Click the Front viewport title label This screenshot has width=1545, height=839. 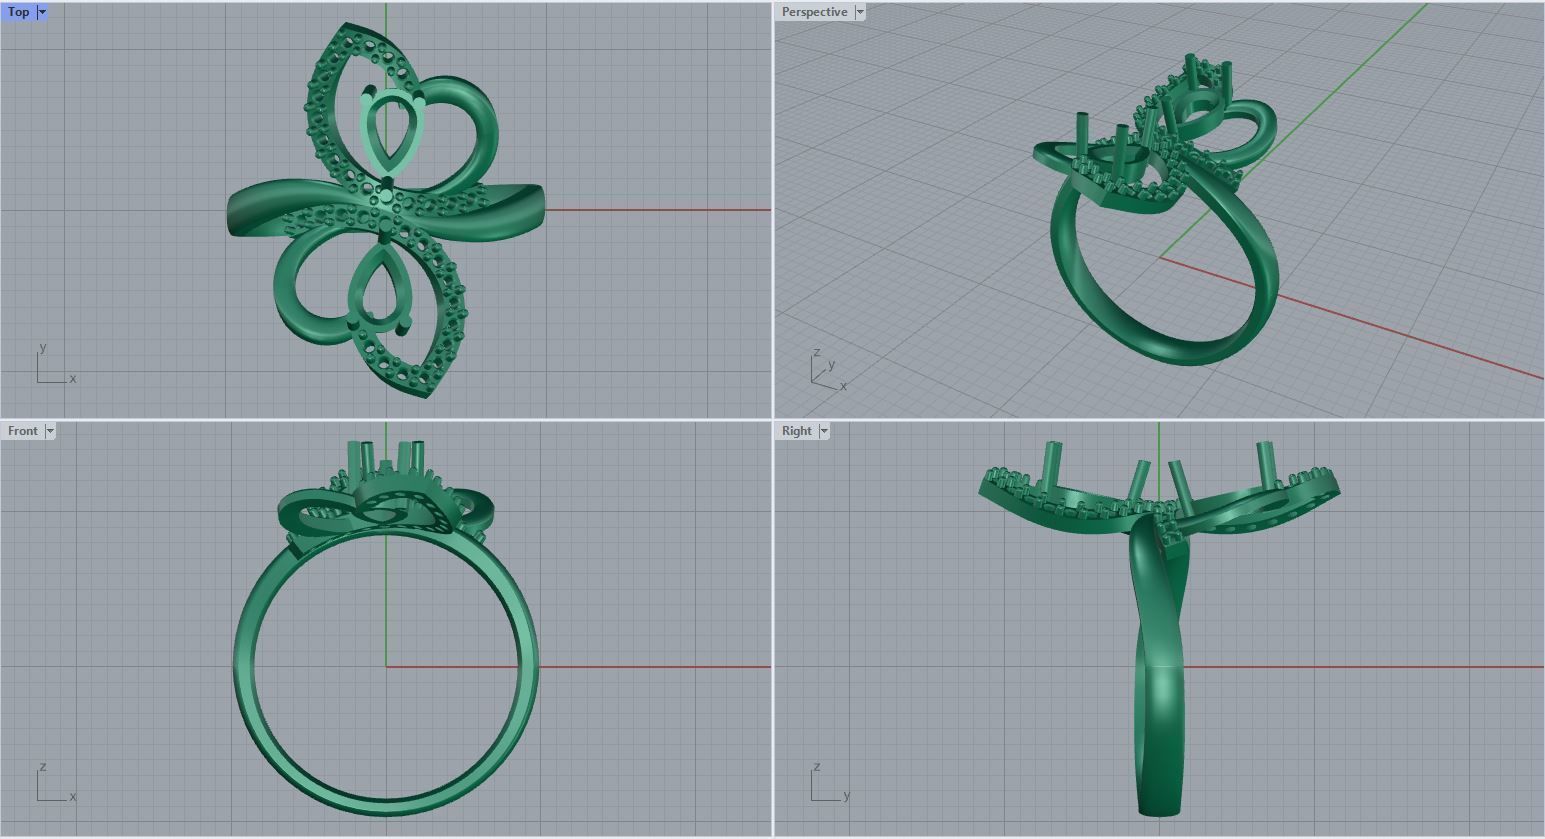coord(23,431)
